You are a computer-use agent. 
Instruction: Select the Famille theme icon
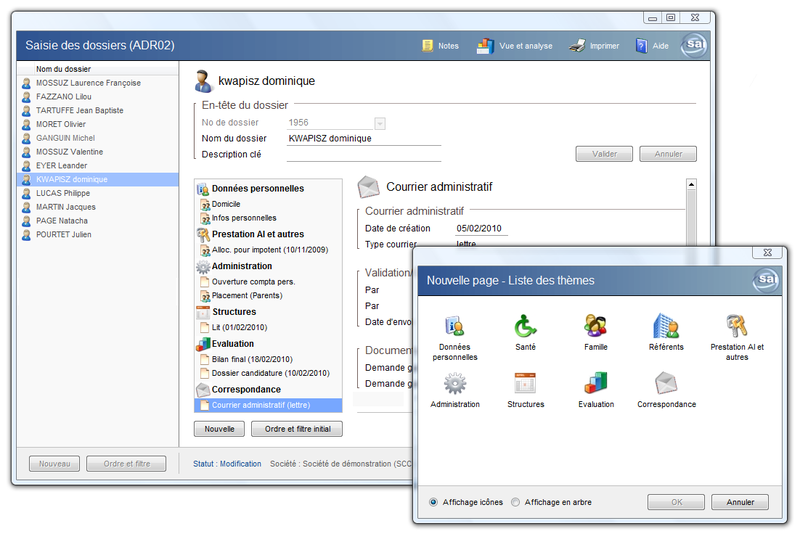(x=596, y=327)
